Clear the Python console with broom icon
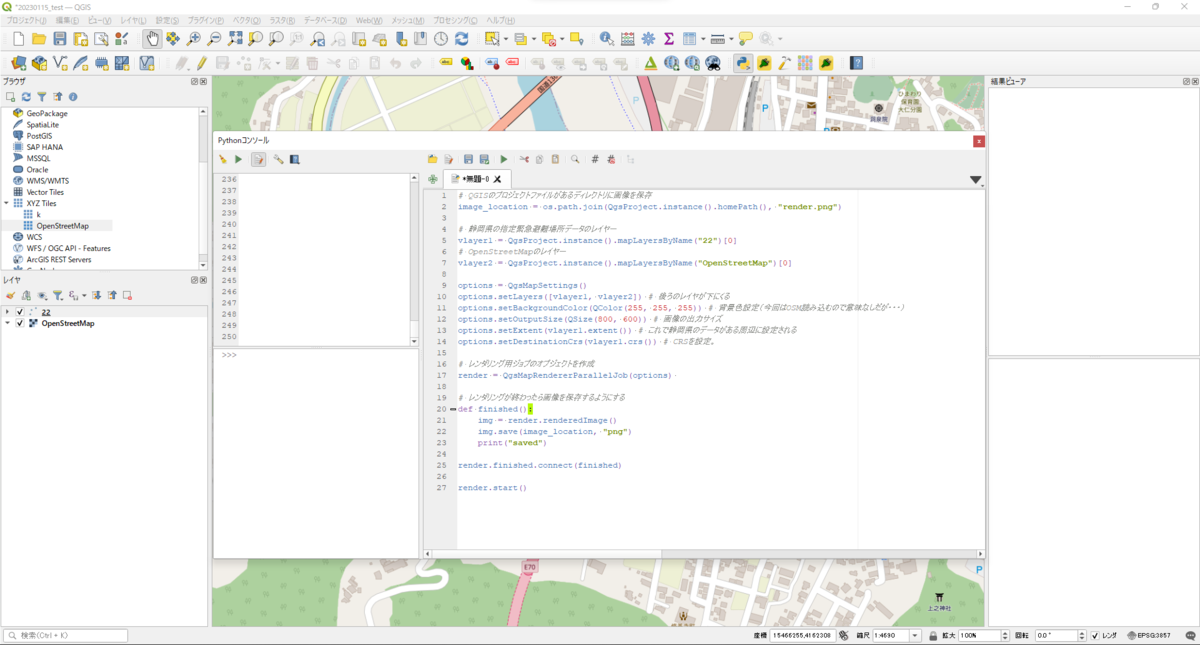The image size is (1200, 645). click(x=223, y=159)
